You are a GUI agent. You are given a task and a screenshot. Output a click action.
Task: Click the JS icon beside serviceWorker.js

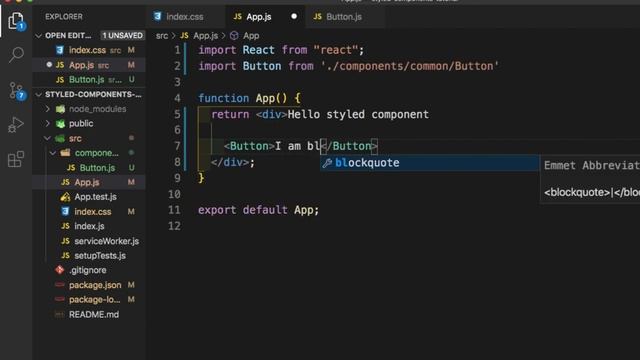click(x=65, y=241)
